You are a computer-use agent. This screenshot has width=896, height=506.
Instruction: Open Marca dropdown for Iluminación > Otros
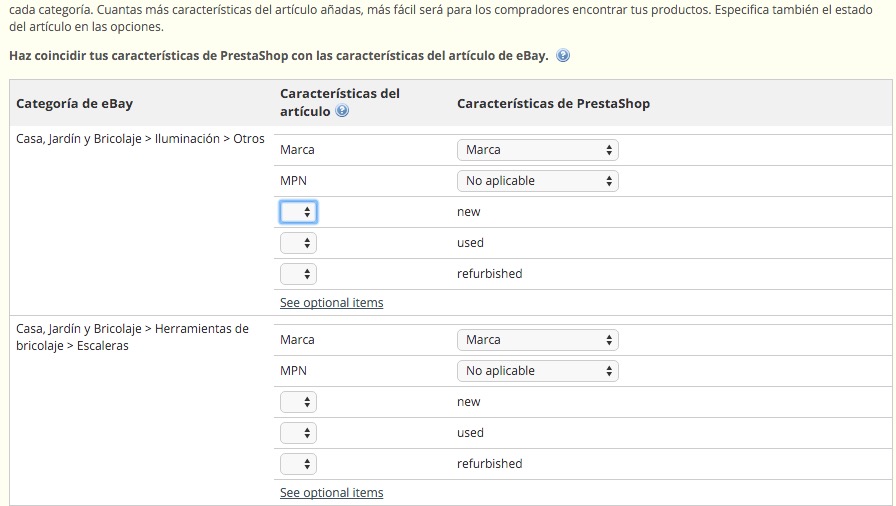click(x=538, y=150)
